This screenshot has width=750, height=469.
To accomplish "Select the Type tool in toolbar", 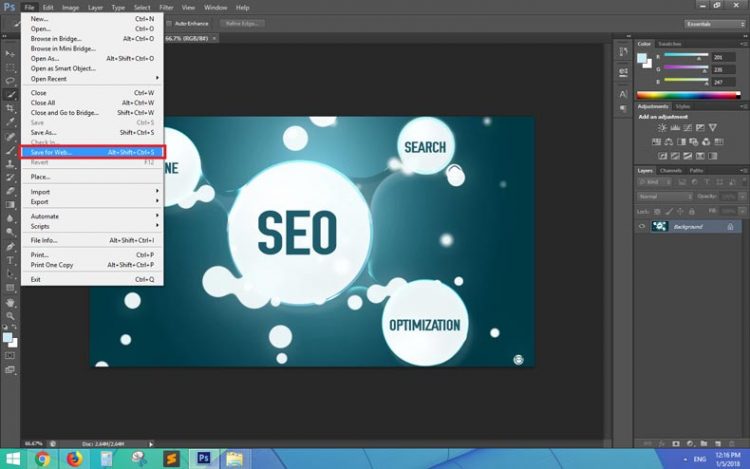I will 10,258.
